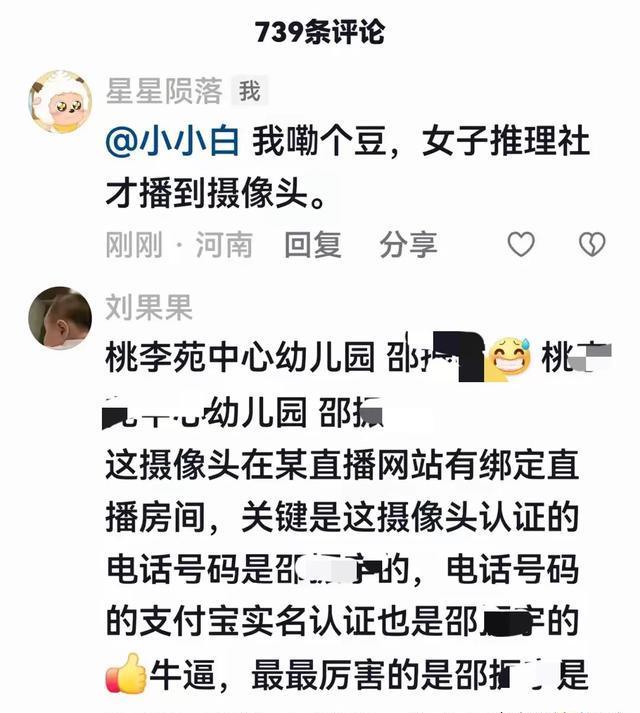Tap the thumbs-up emoji before 牛逼

126,673
